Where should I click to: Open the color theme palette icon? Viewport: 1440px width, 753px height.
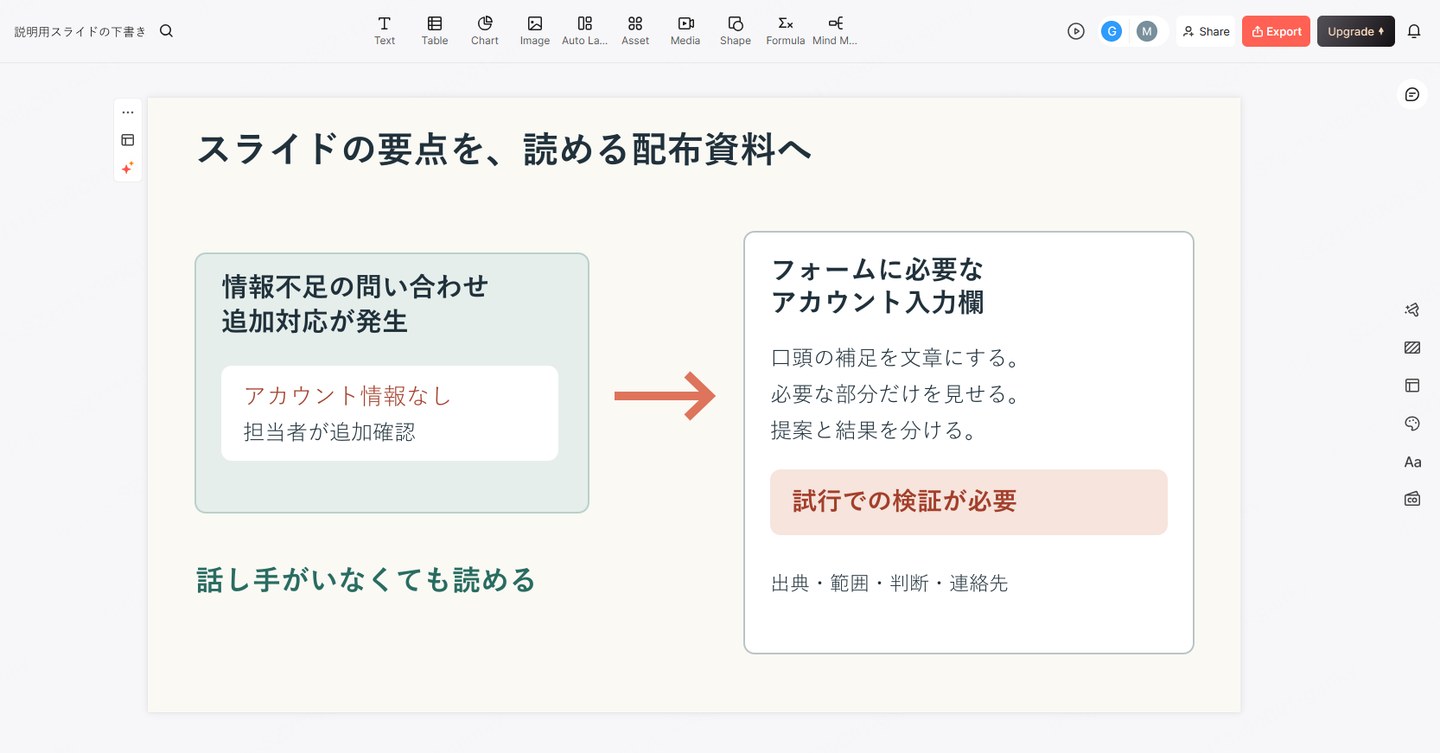pyautogui.click(x=1412, y=424)
